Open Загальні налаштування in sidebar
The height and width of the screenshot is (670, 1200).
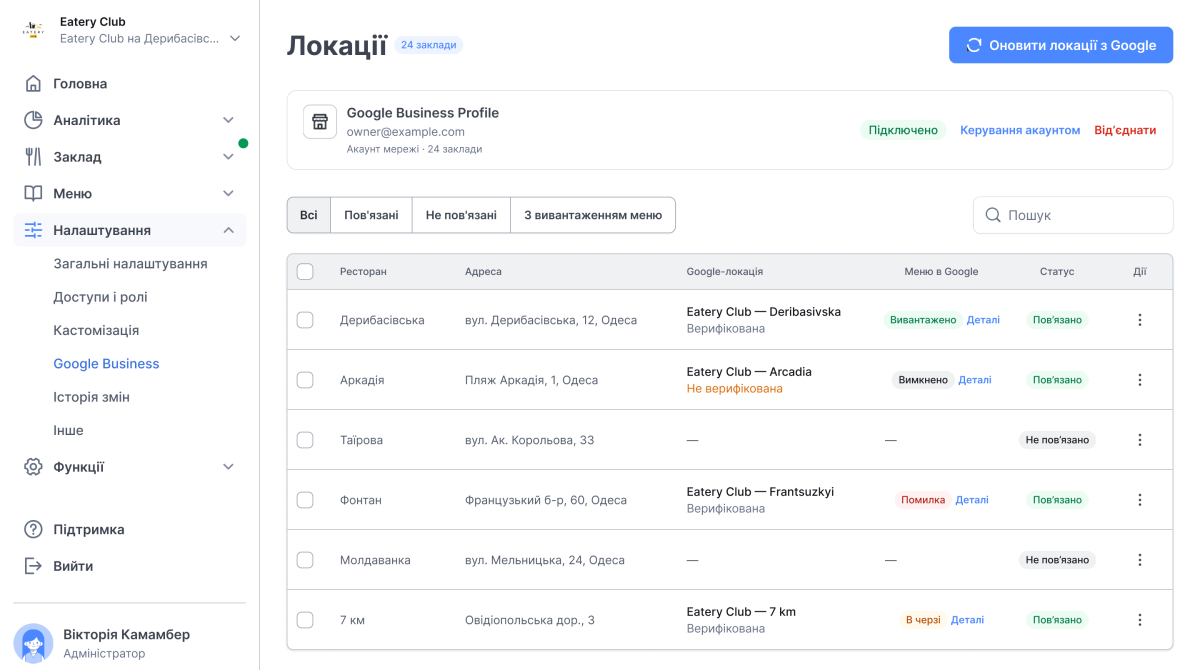130,264
